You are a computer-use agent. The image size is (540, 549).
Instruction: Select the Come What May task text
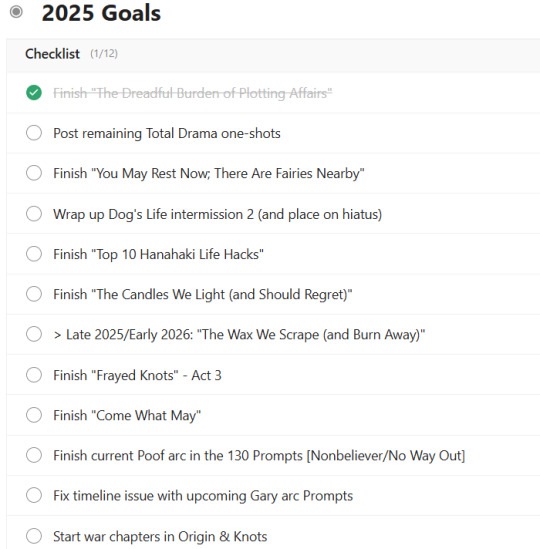(x=127, y=416)
